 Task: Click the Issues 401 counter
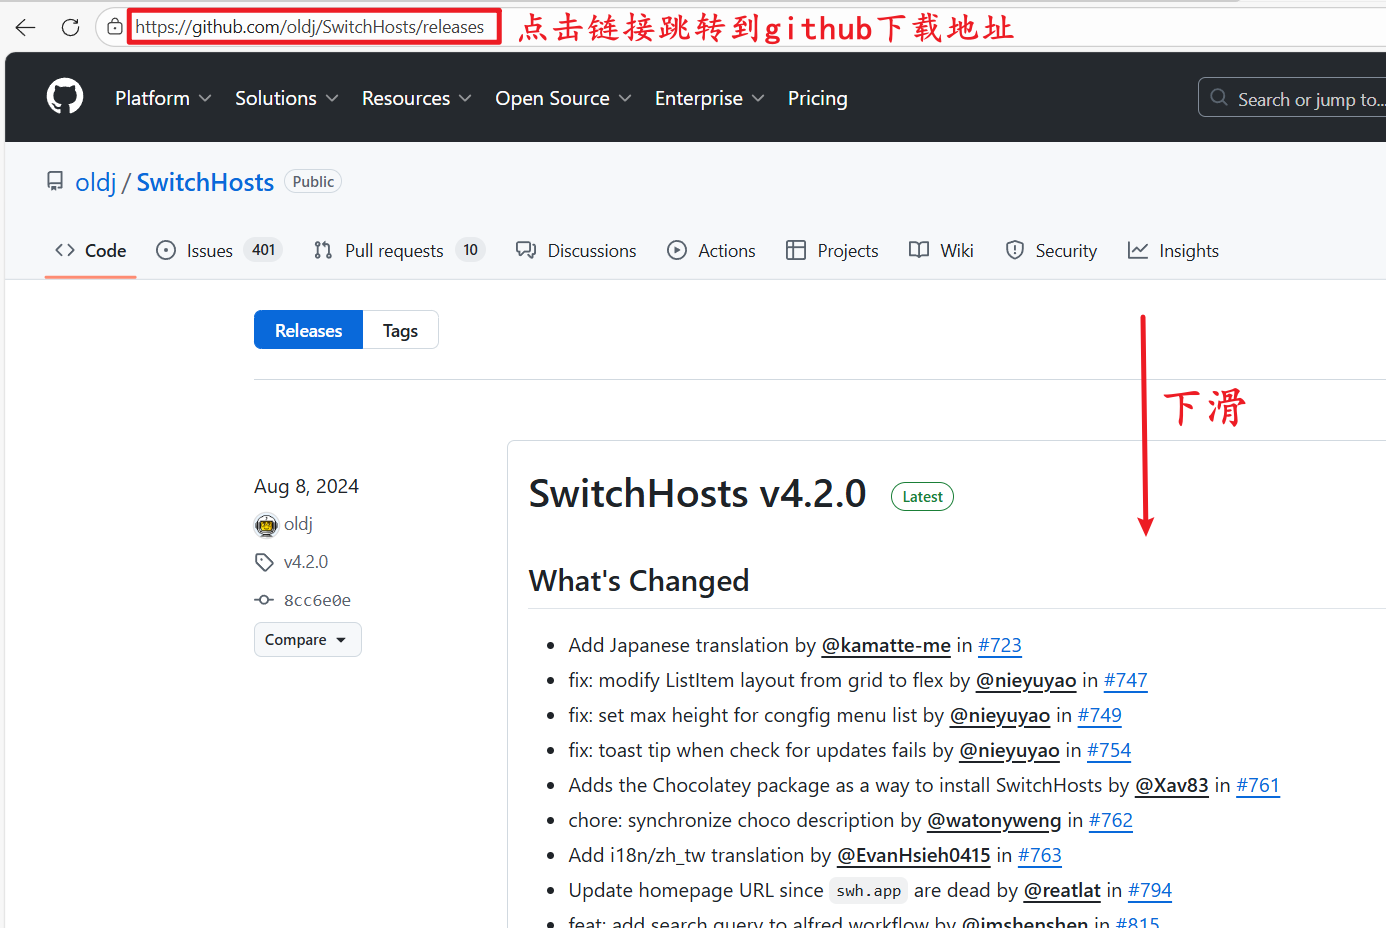click(x=264, y=250)
